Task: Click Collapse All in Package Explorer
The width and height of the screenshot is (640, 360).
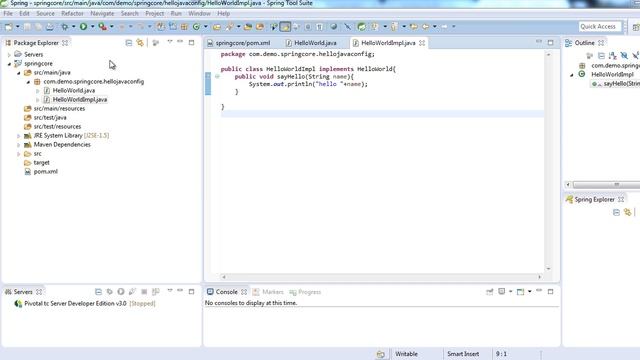Action: (129, 42)
